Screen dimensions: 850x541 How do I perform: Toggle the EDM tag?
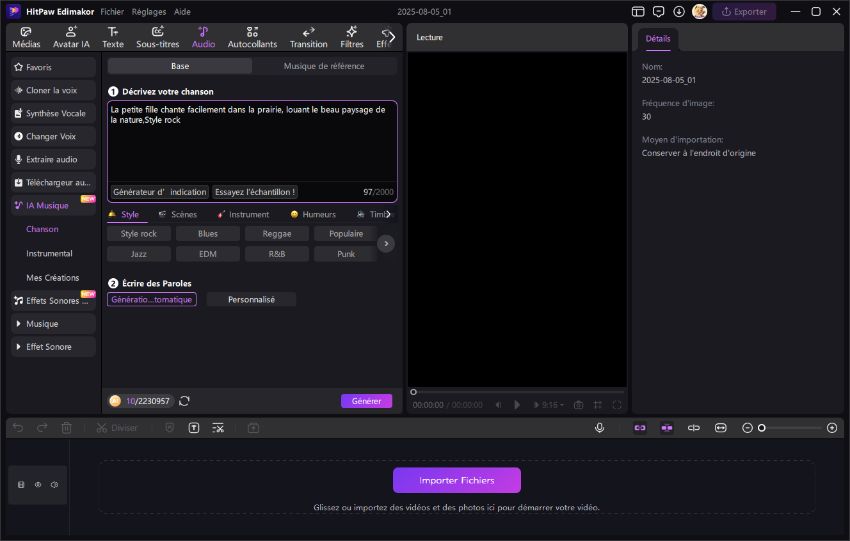(208, 254)
